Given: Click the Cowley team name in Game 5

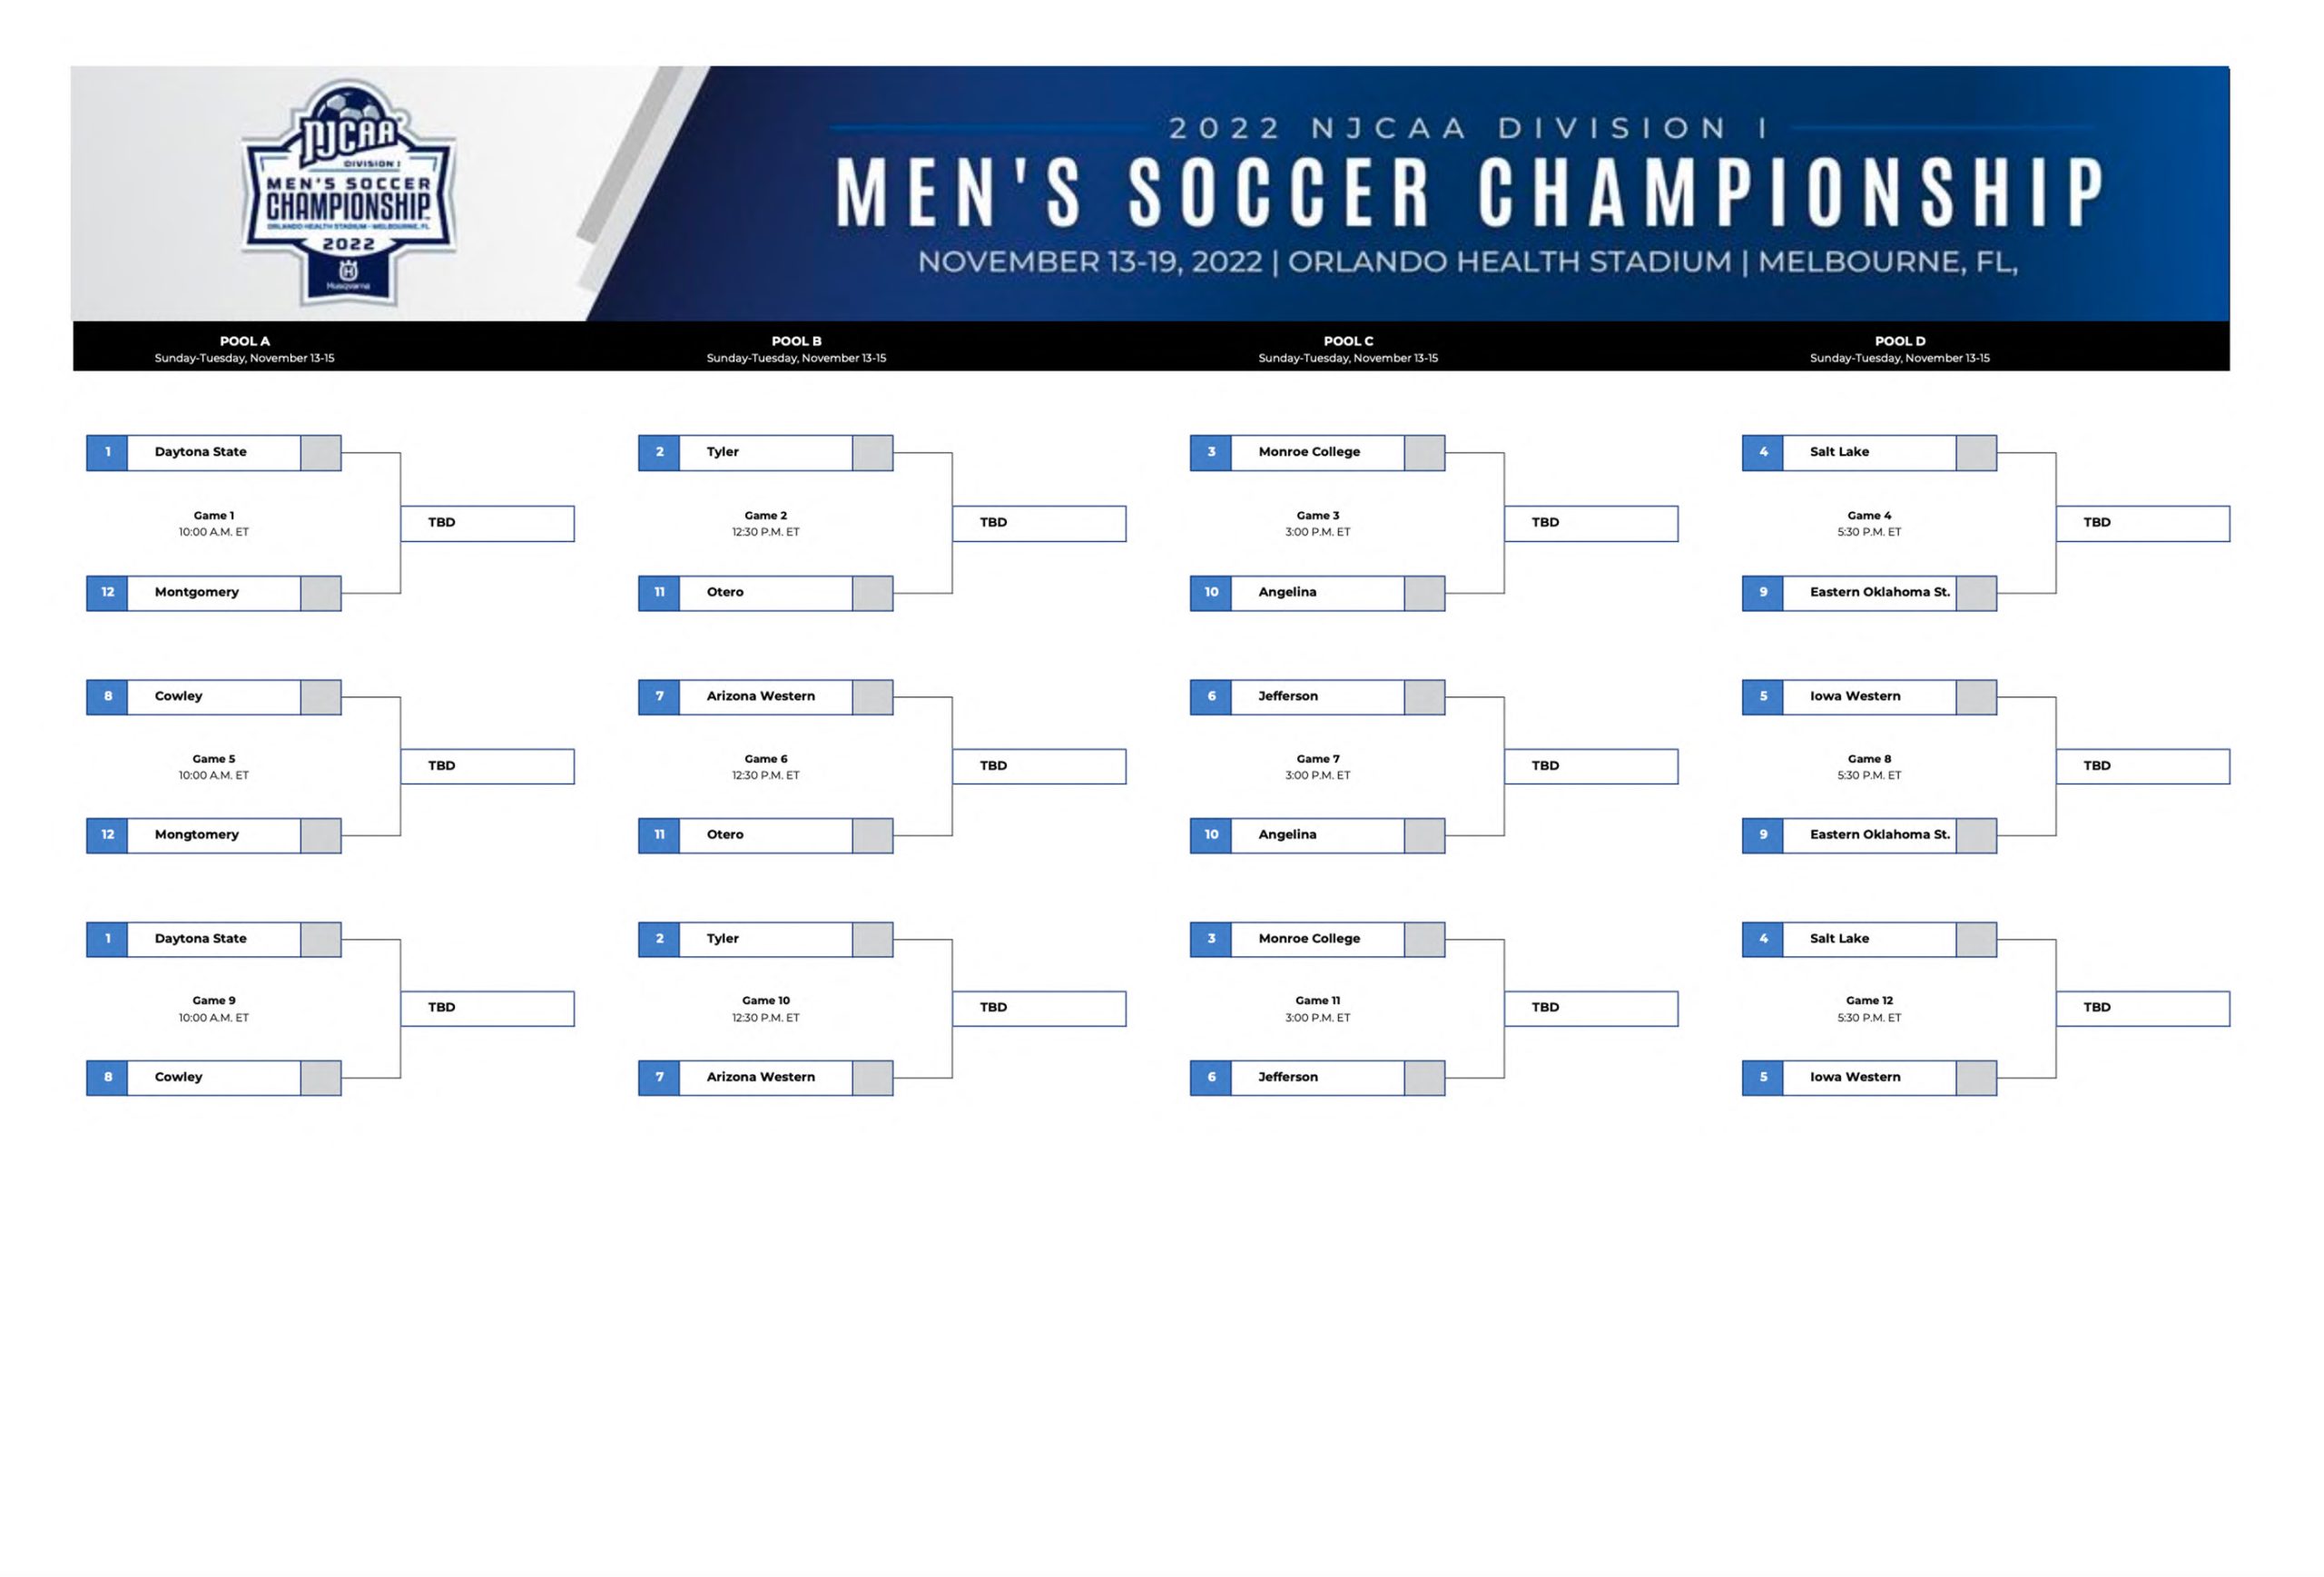Looking at the screenshot, I should [x=179, y=696].
